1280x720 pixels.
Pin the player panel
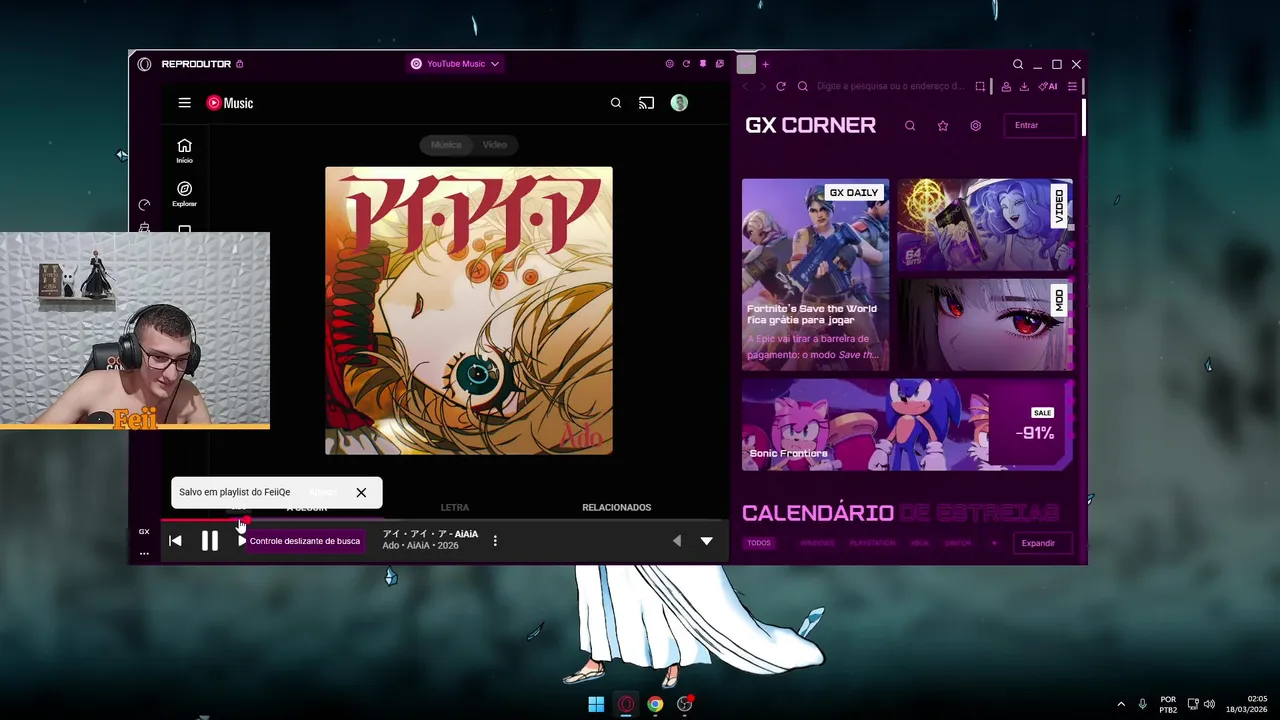(703, 64)
